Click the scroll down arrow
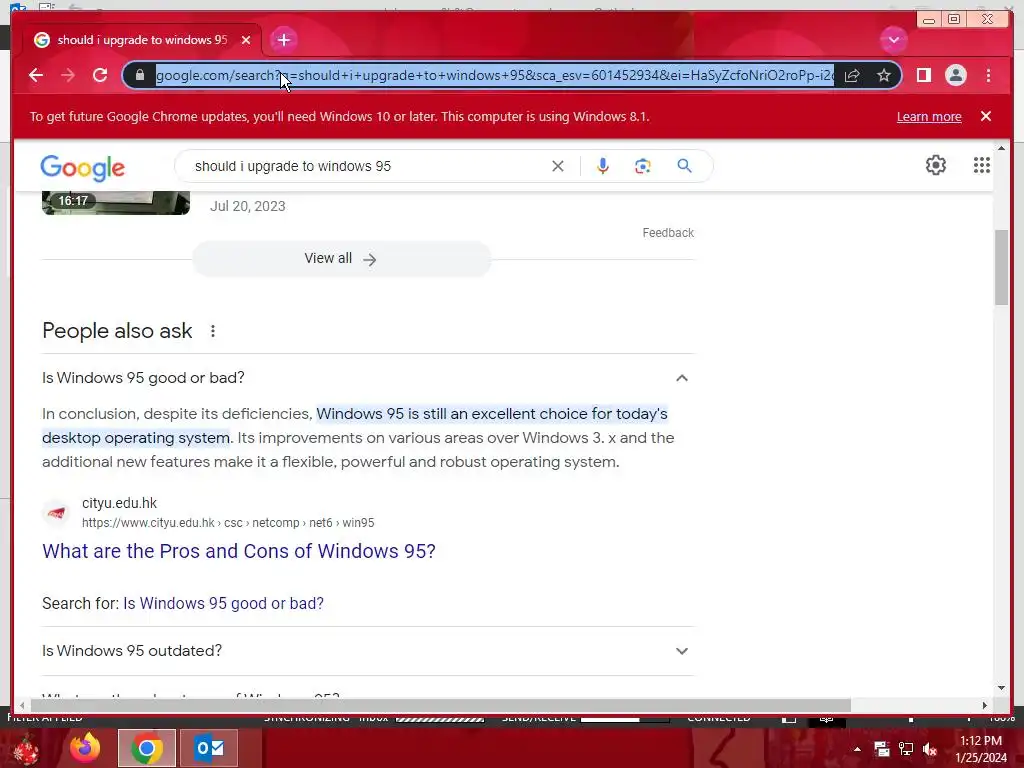Screen dimensions: 1024x768 [1001, 688]
